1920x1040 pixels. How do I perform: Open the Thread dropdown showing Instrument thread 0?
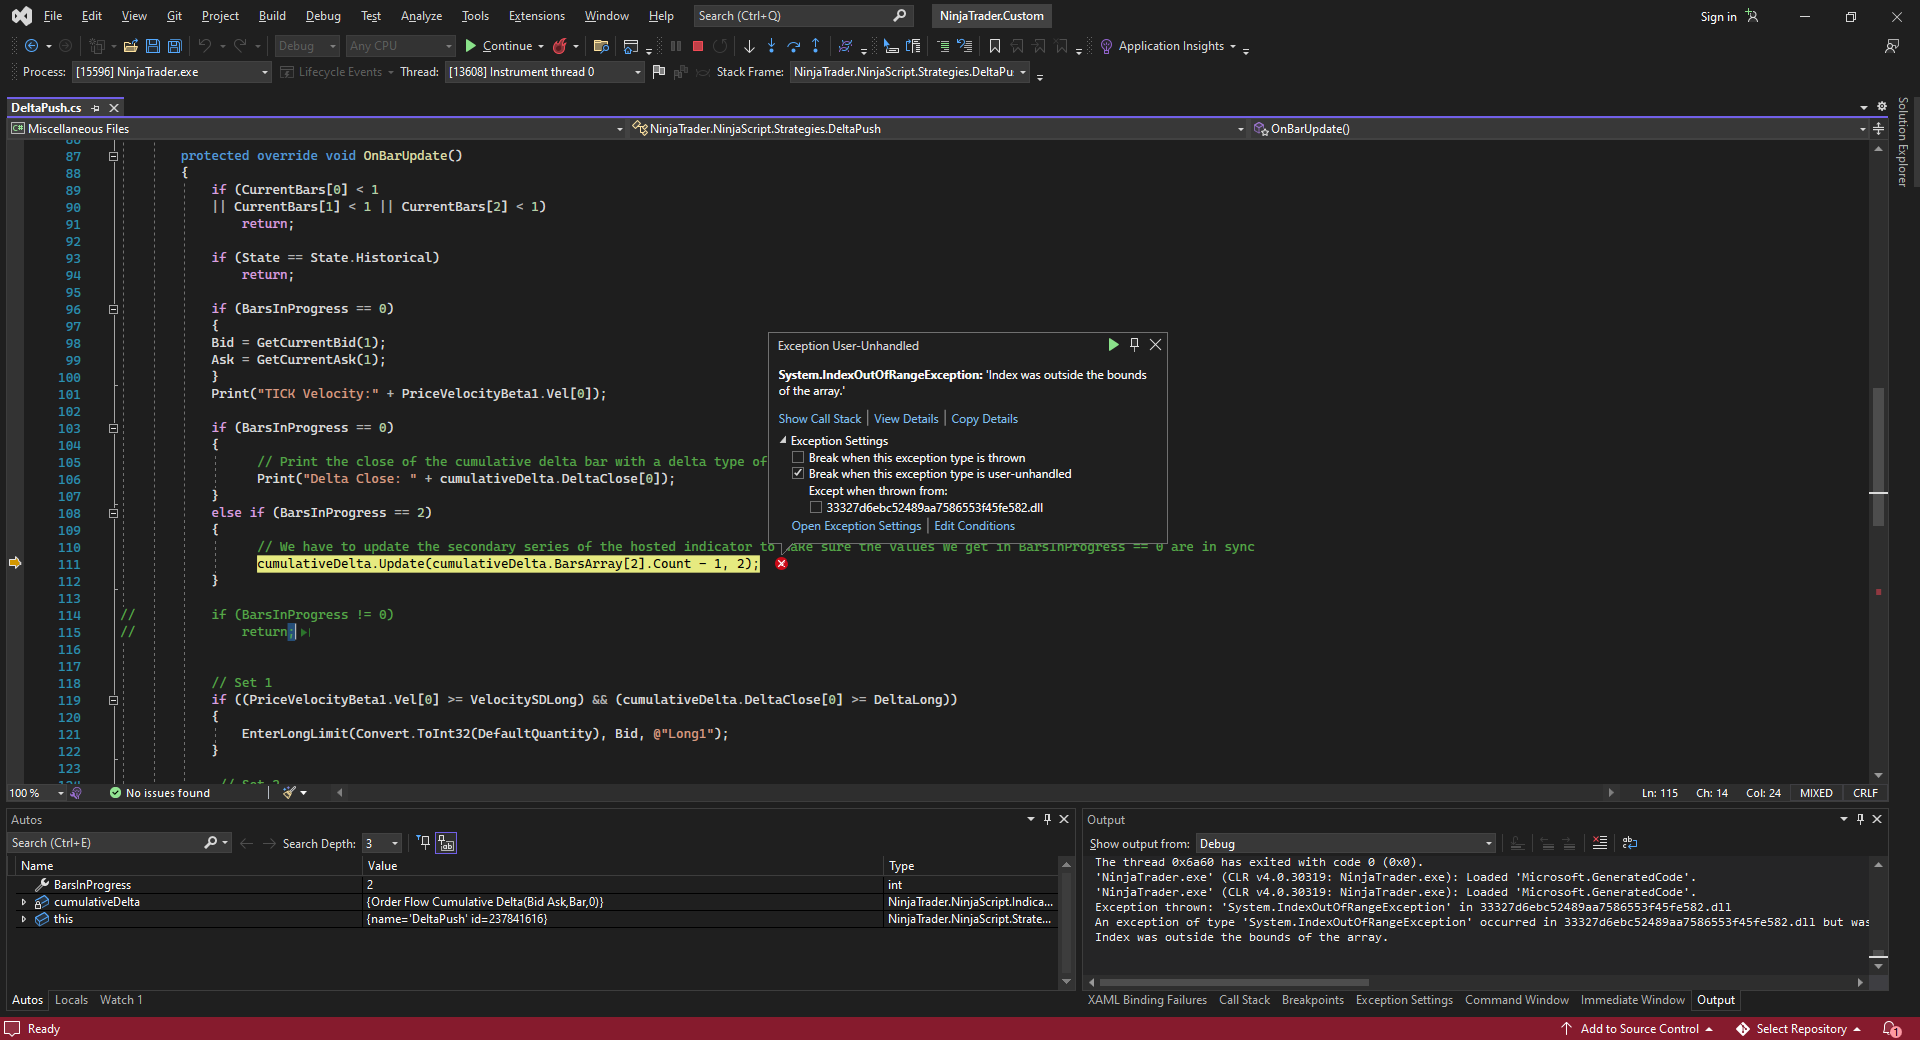point(544,72)
